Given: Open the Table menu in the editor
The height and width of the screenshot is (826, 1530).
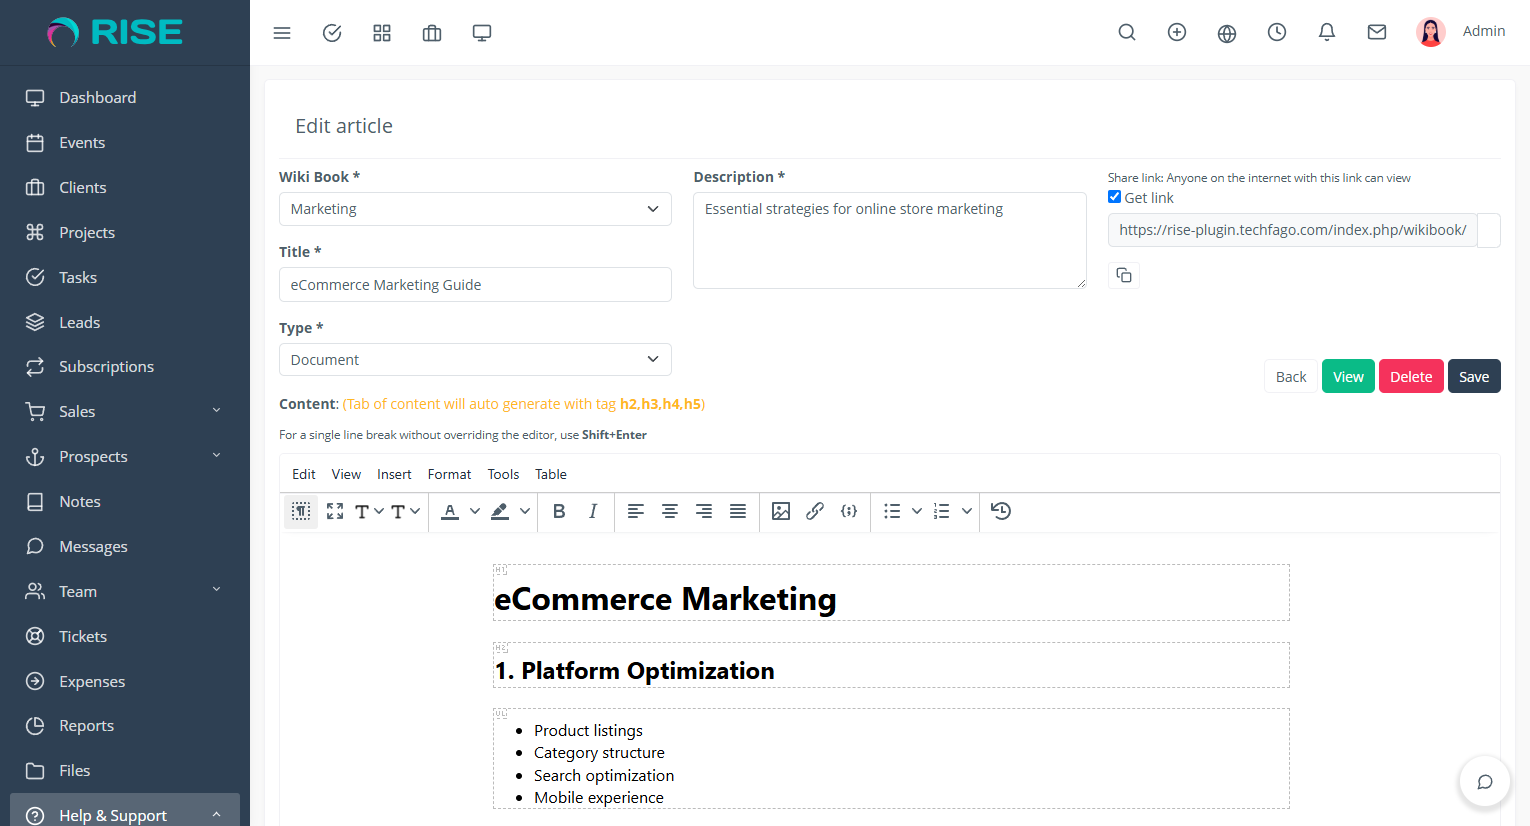Looking at the screenshot, I should coord(550,474).
